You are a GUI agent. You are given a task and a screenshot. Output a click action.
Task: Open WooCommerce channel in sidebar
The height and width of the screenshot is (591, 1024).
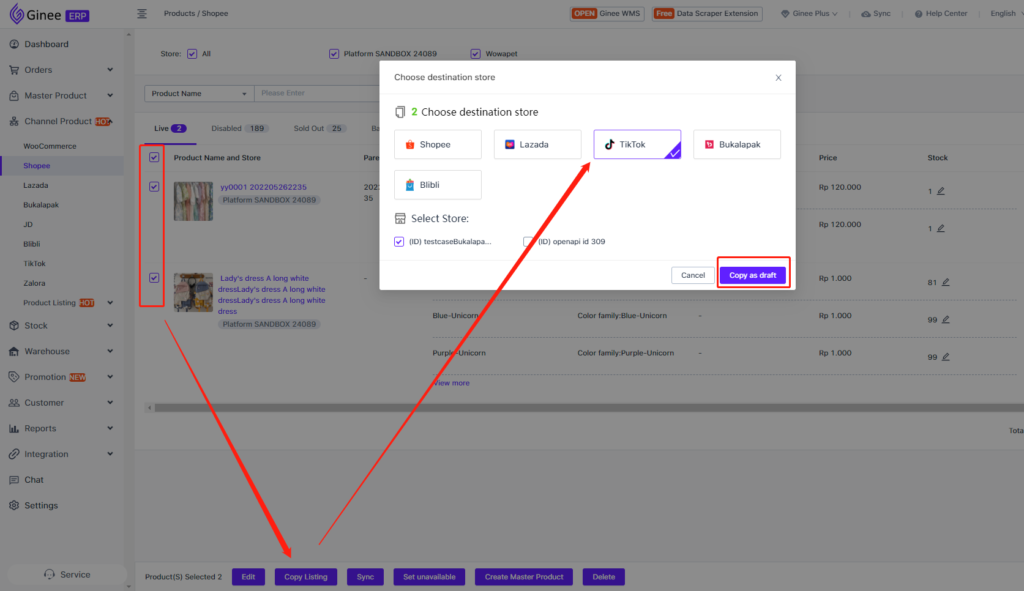point(50,146)
